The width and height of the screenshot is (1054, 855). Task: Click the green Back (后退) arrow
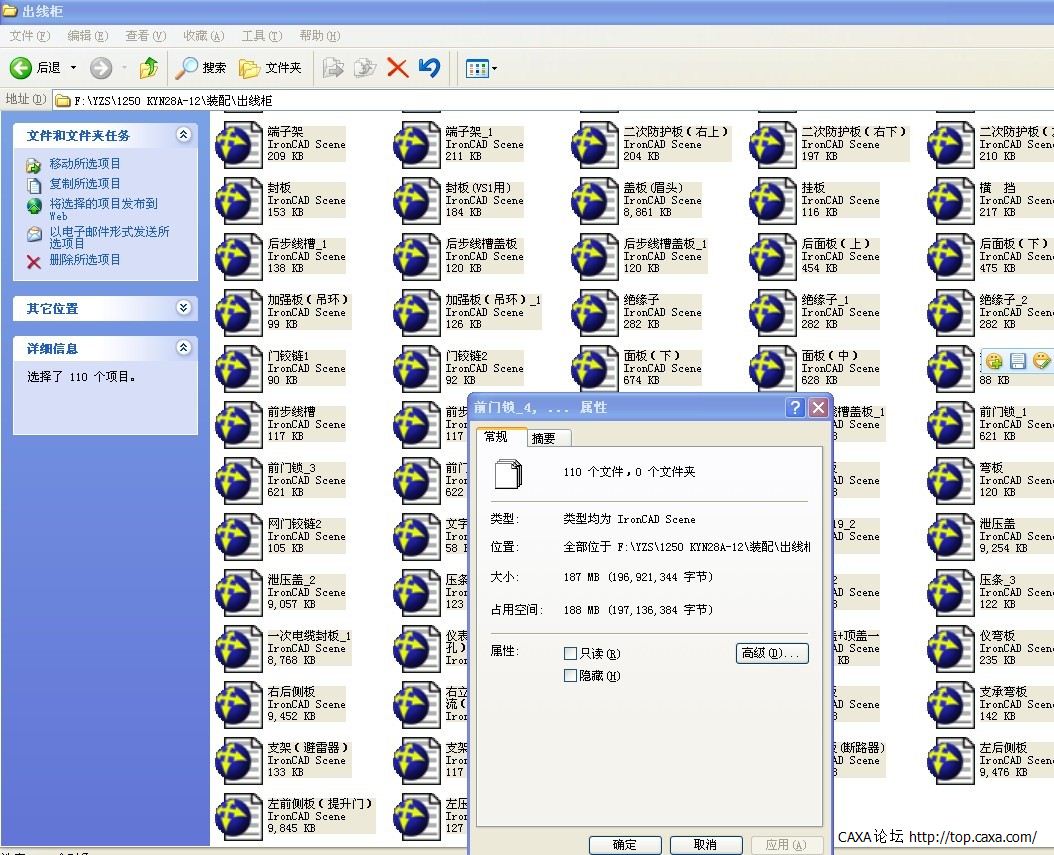click(x=21, y=68)
